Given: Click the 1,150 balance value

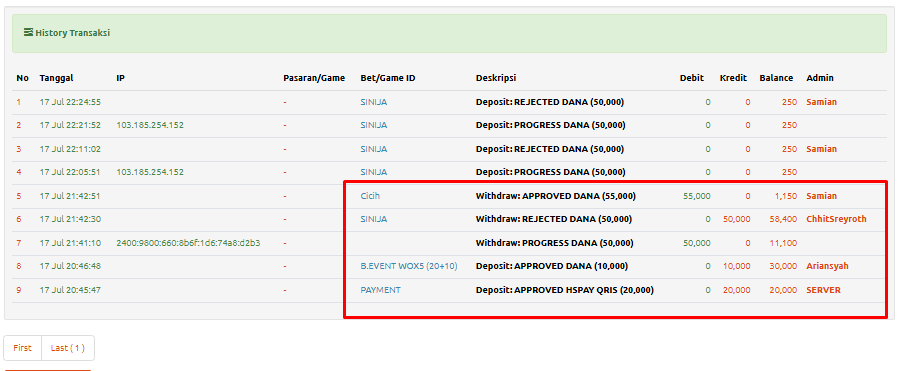Looking at the screenshot, I should tap(786, 196).
